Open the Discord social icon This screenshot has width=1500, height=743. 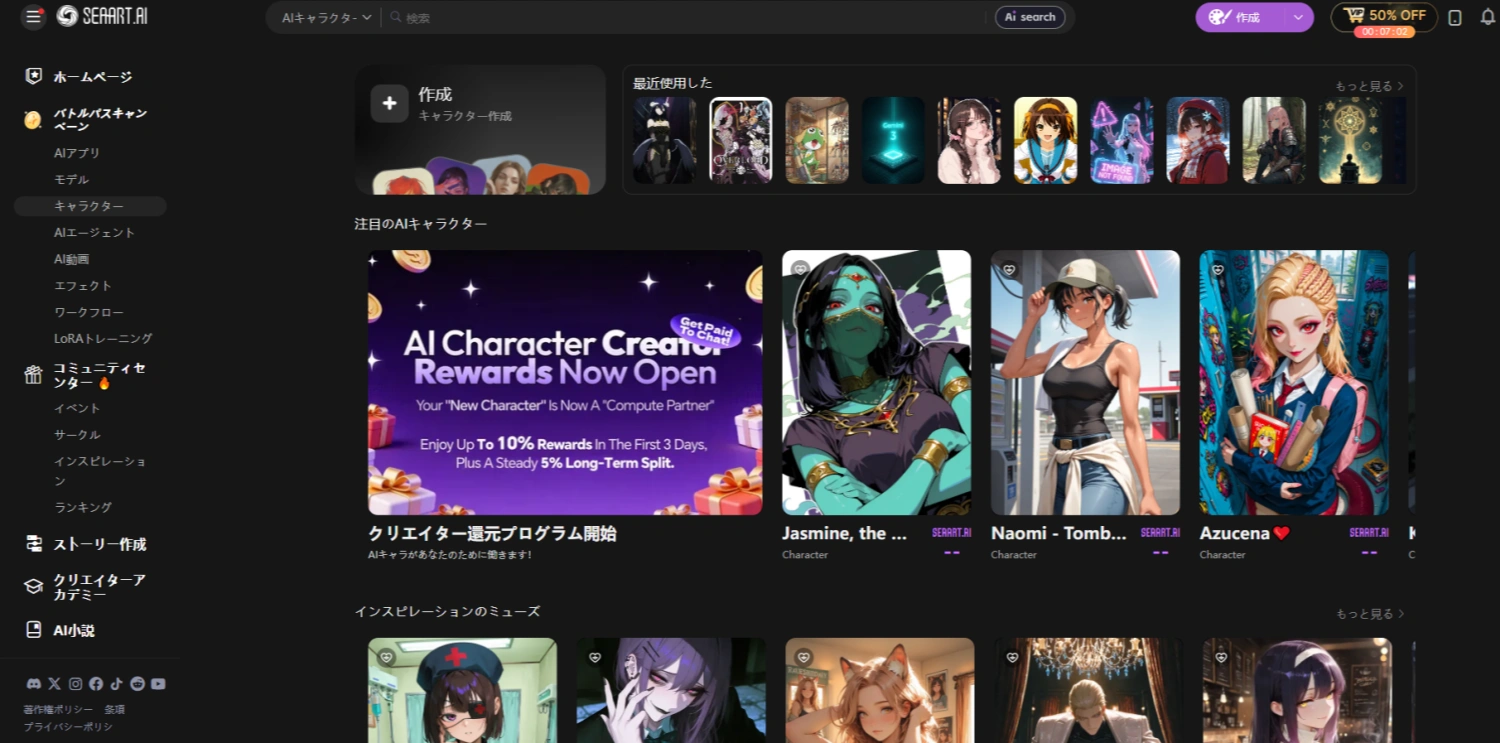click(34, 684)
